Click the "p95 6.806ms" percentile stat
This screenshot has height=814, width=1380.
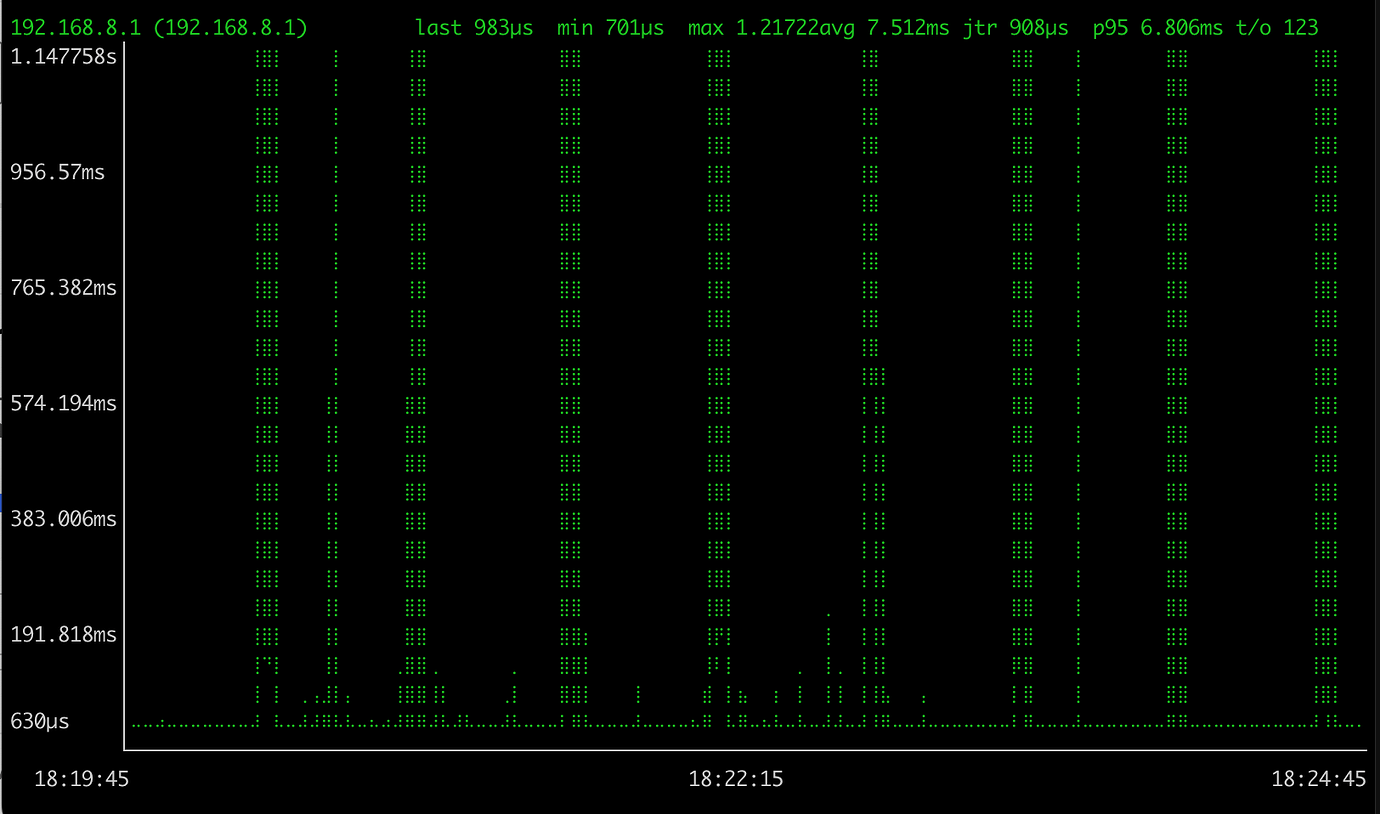[x=1157, y=28]
